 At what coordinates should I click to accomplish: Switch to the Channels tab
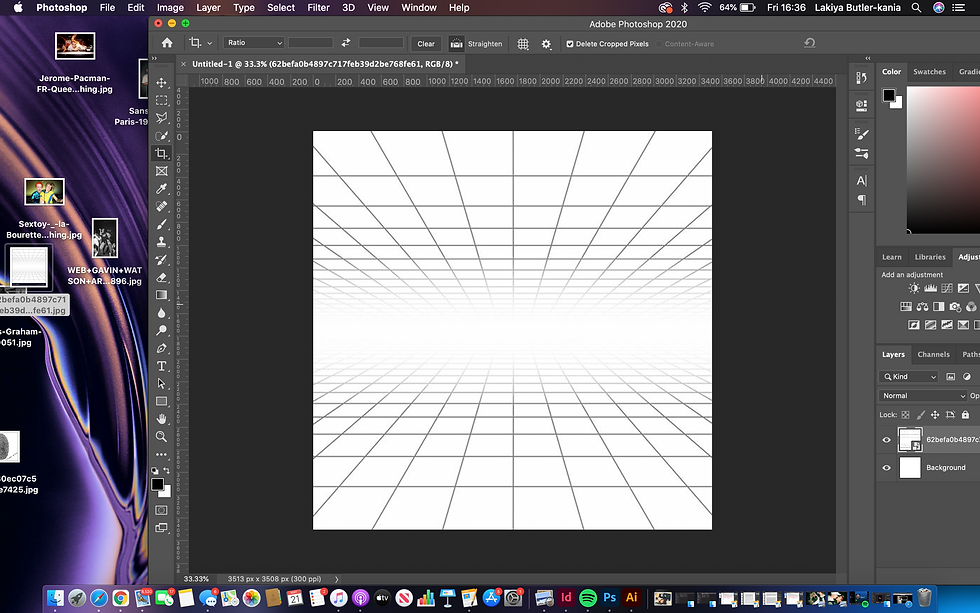click(x=933, y=354)
